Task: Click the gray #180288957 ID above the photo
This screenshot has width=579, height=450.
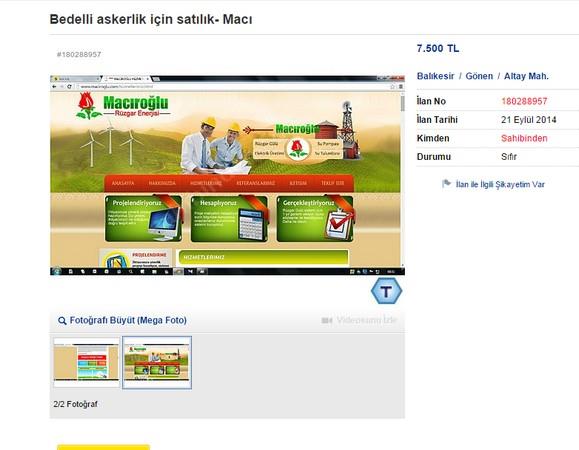Action: pos(79,54)
